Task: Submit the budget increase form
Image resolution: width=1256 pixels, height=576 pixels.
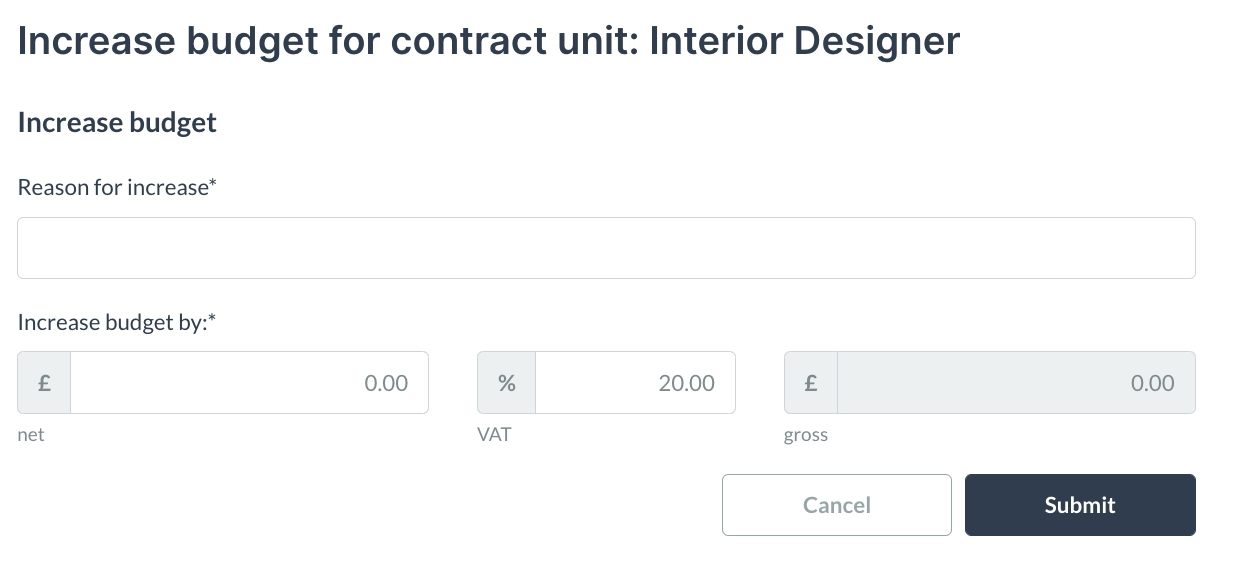Action: coord(1080,505)
